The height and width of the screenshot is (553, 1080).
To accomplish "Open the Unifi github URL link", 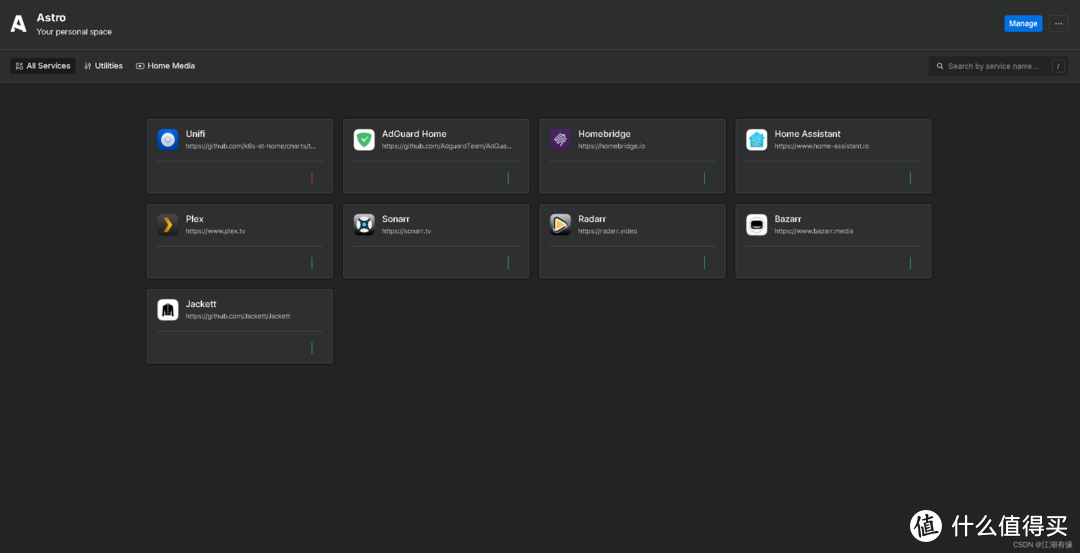I will (x=251, y=146).
